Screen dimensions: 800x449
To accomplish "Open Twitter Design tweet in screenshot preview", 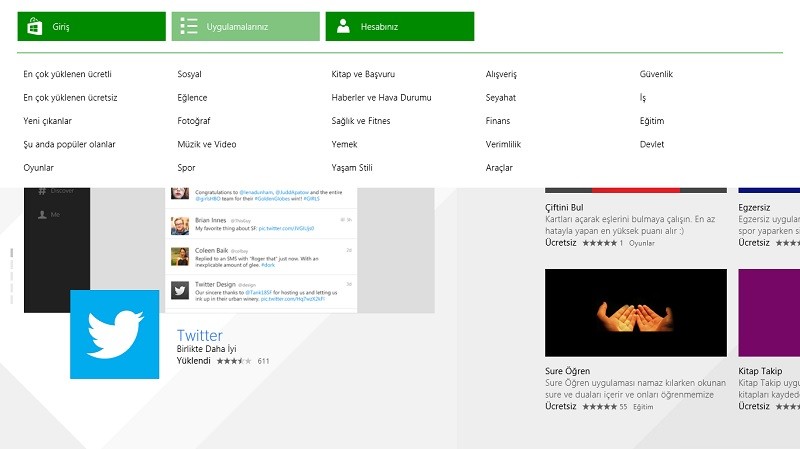I will (261, 291).
